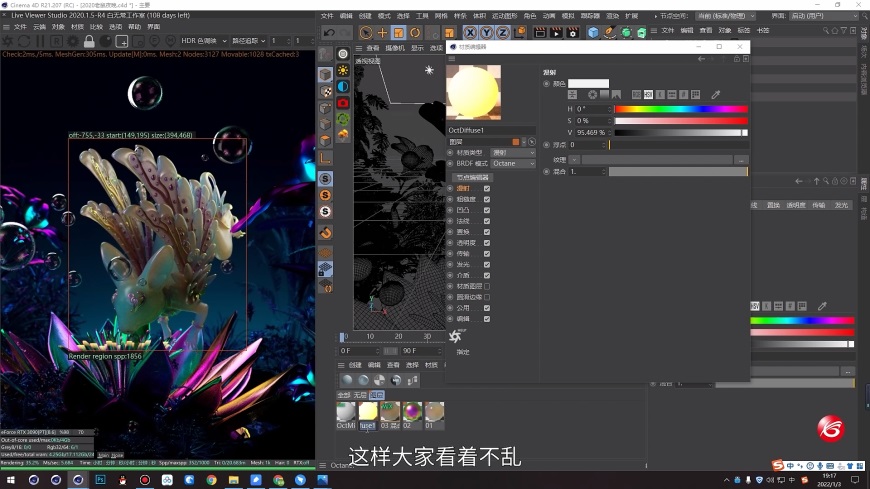870x489 pixels.
Task: Expand the 材质类型 dropdown
Action: click(512, 153)
